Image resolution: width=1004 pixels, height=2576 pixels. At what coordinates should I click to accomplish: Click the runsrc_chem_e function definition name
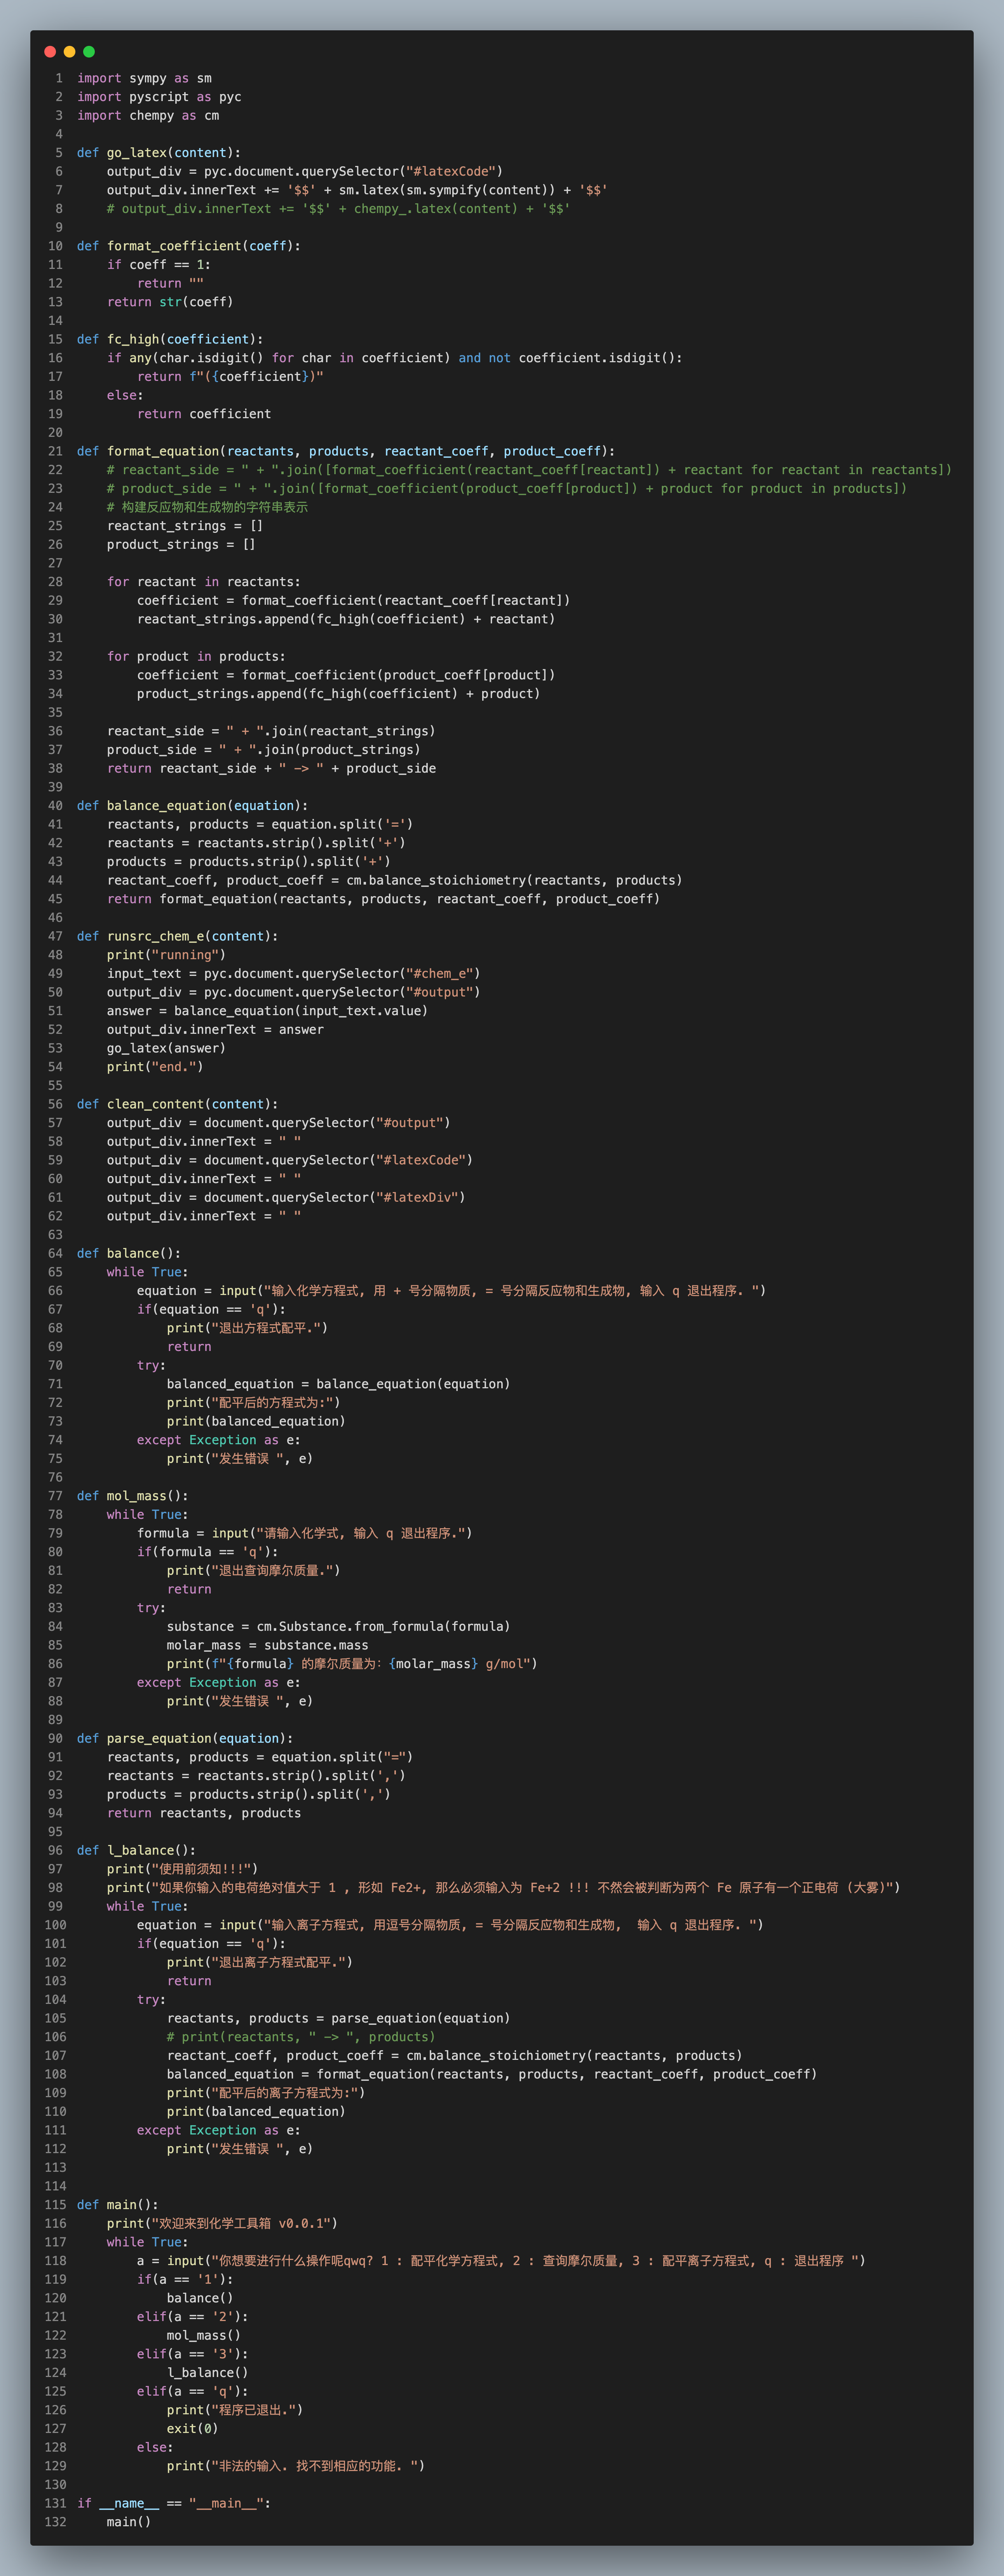(x=155, y=936)
